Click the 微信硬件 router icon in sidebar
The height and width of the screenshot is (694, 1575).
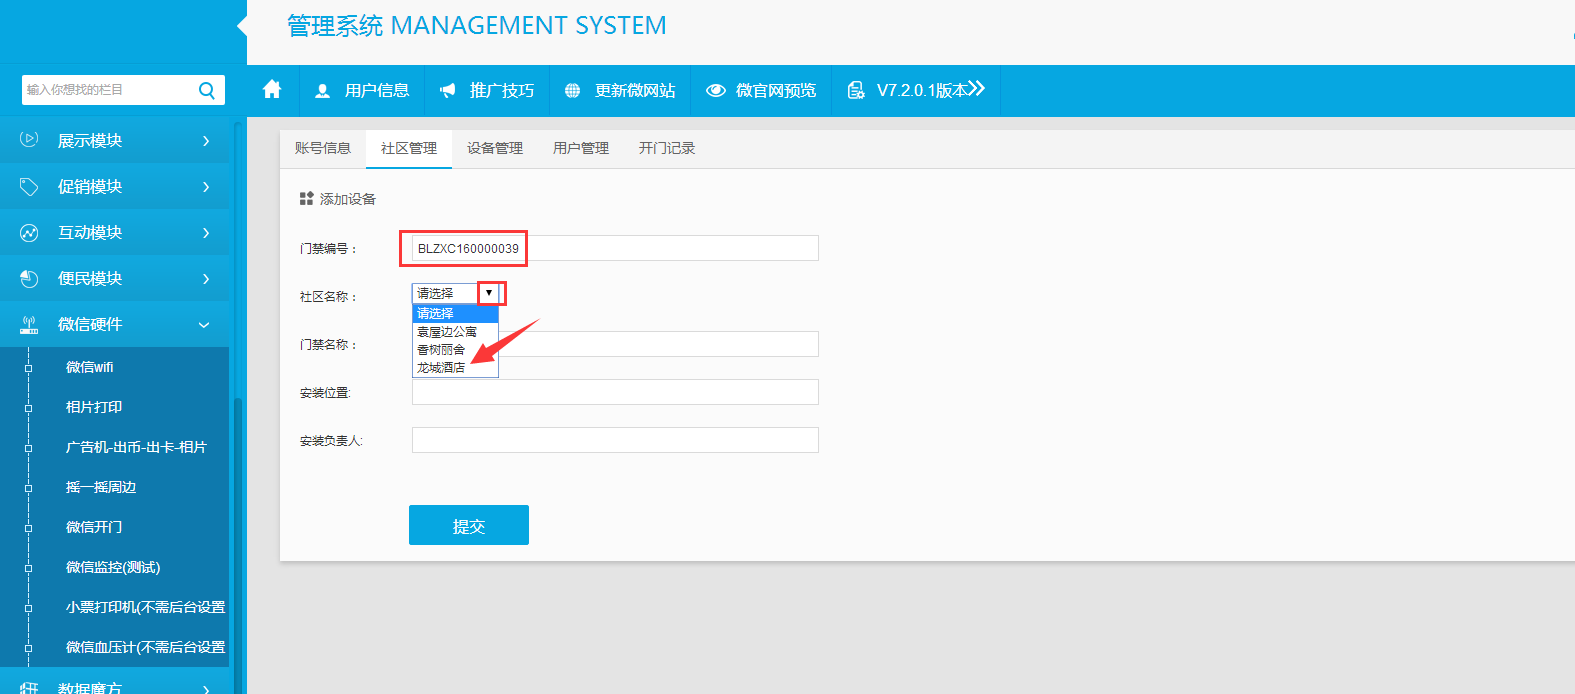tap(29, 325)
